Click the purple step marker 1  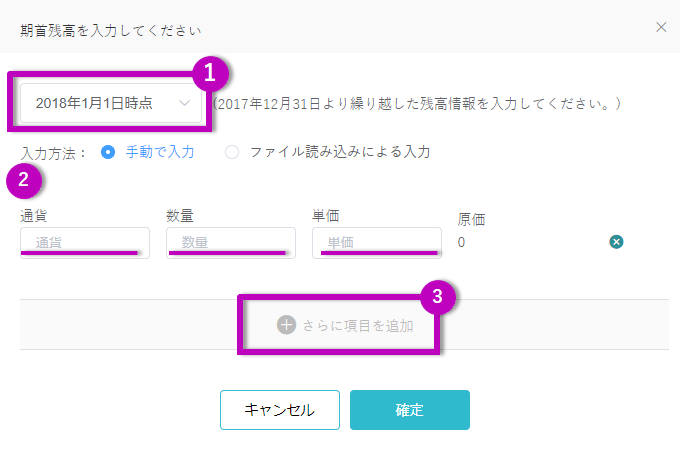point(210,73)
